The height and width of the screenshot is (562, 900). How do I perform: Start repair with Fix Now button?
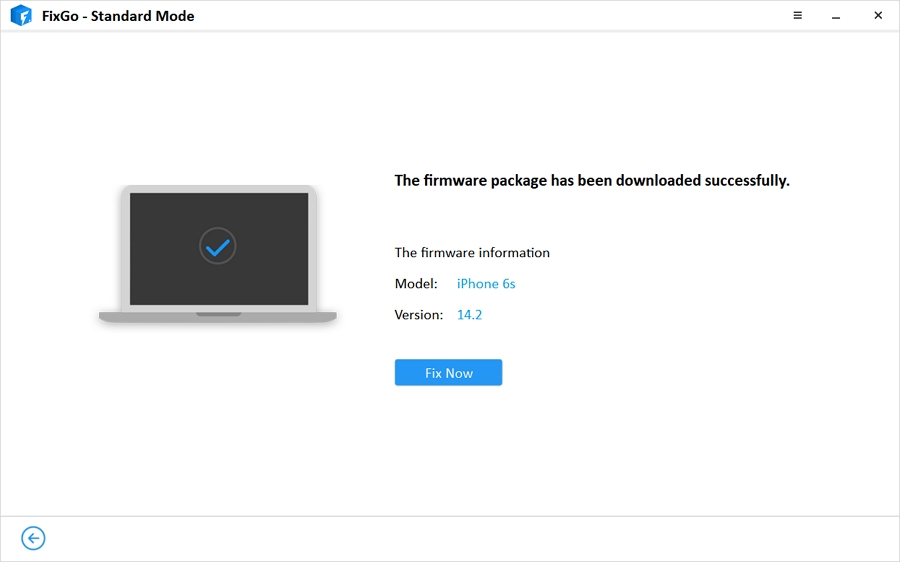(448, 373)
